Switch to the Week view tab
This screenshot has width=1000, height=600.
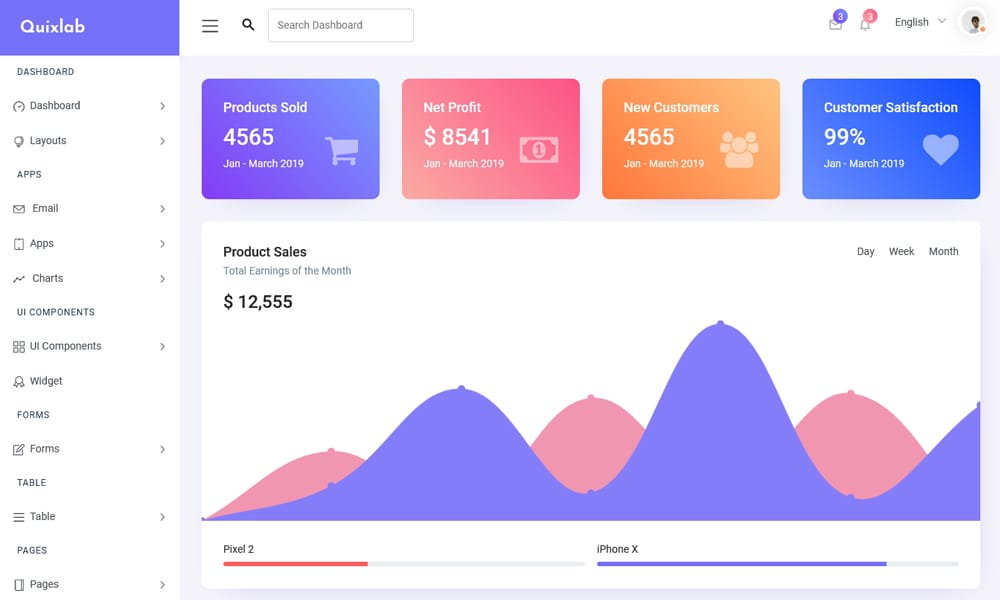pyautogui.click(x=901, y=251)
